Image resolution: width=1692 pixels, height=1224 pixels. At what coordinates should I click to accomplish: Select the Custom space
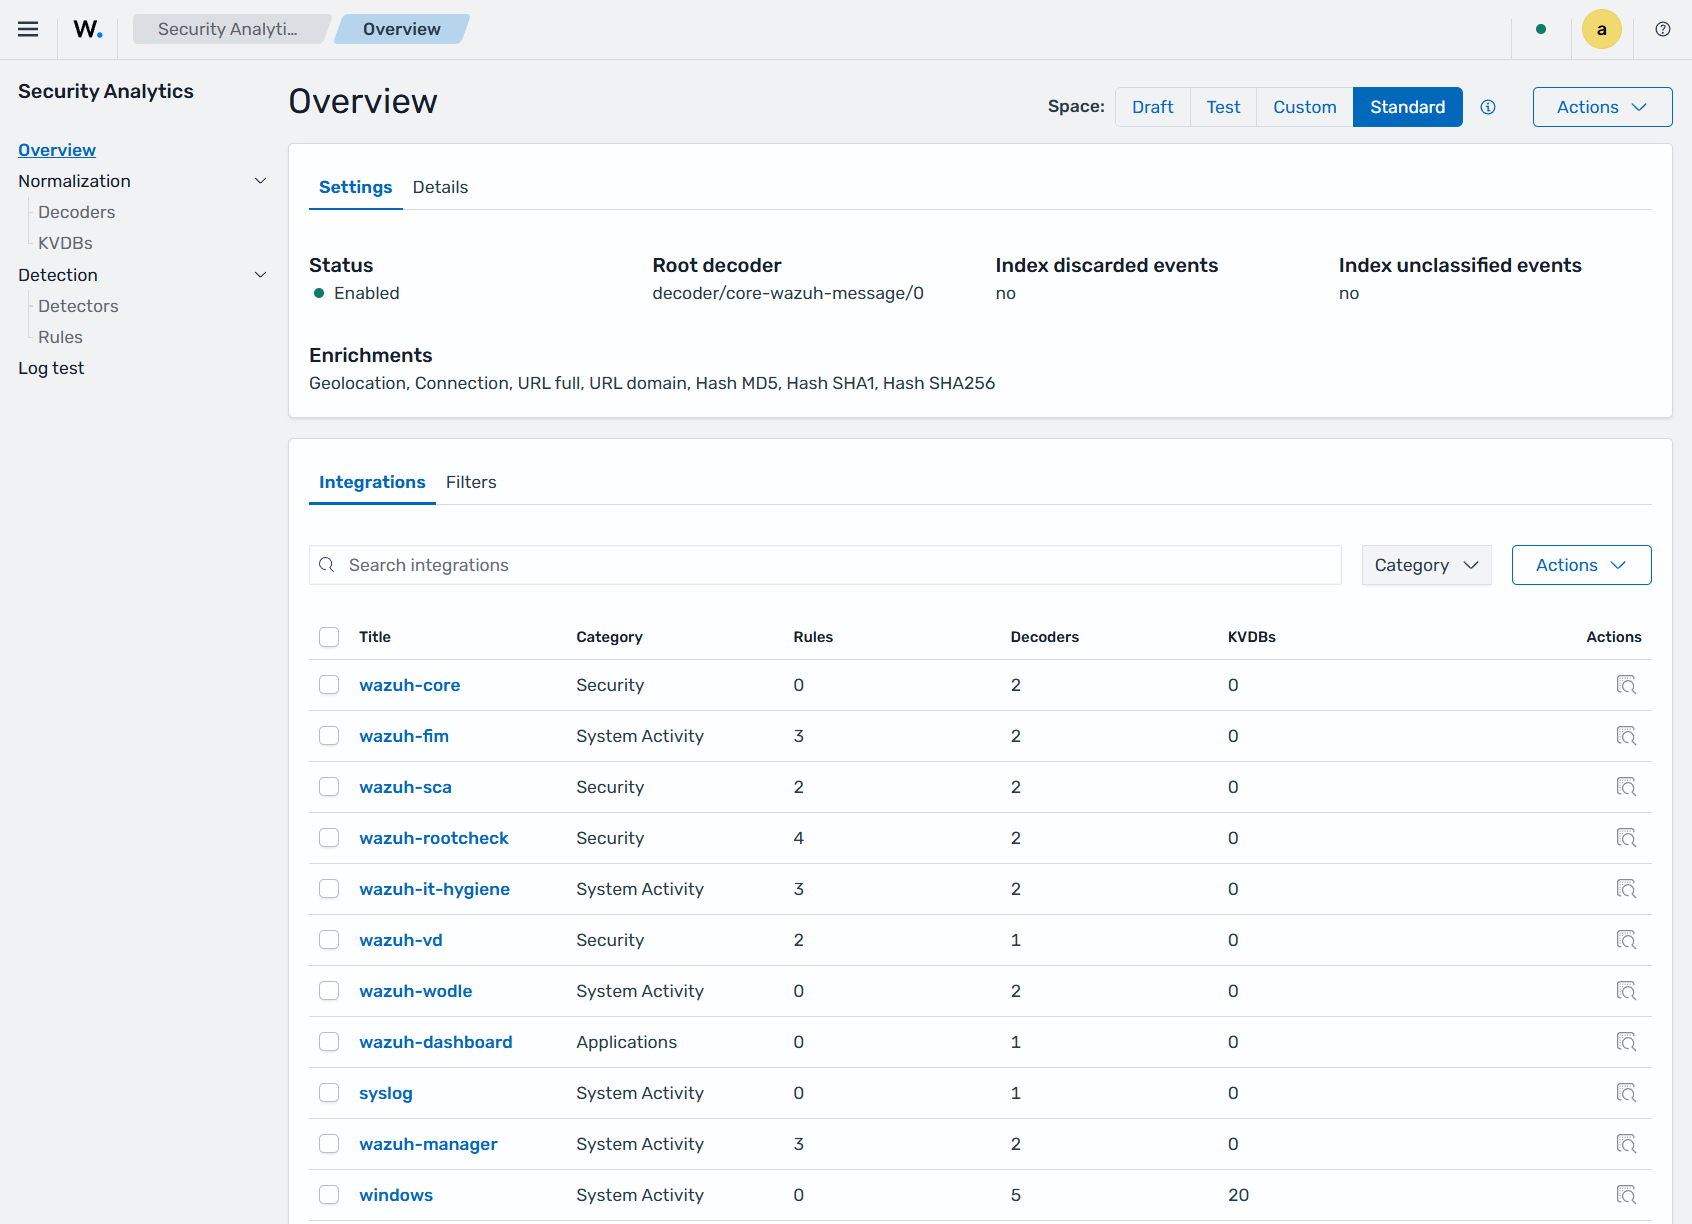click(x=1304, y=107)
